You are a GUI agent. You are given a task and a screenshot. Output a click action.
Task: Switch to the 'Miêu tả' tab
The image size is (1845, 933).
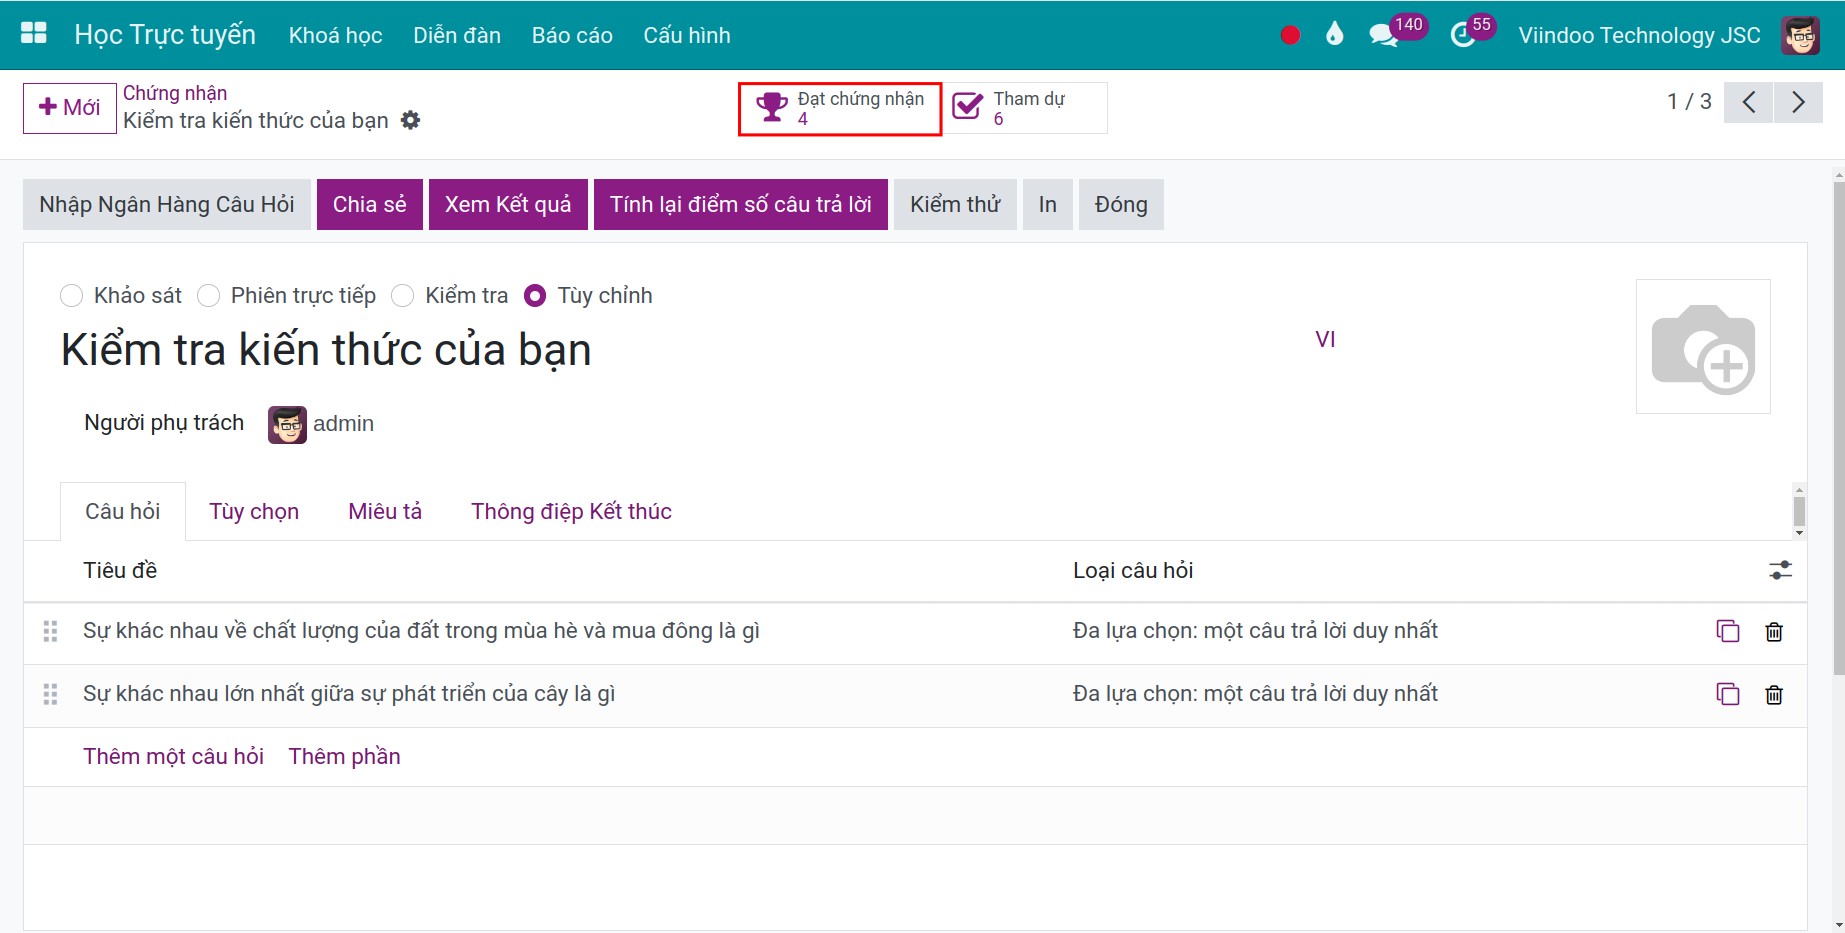(385, 511)
